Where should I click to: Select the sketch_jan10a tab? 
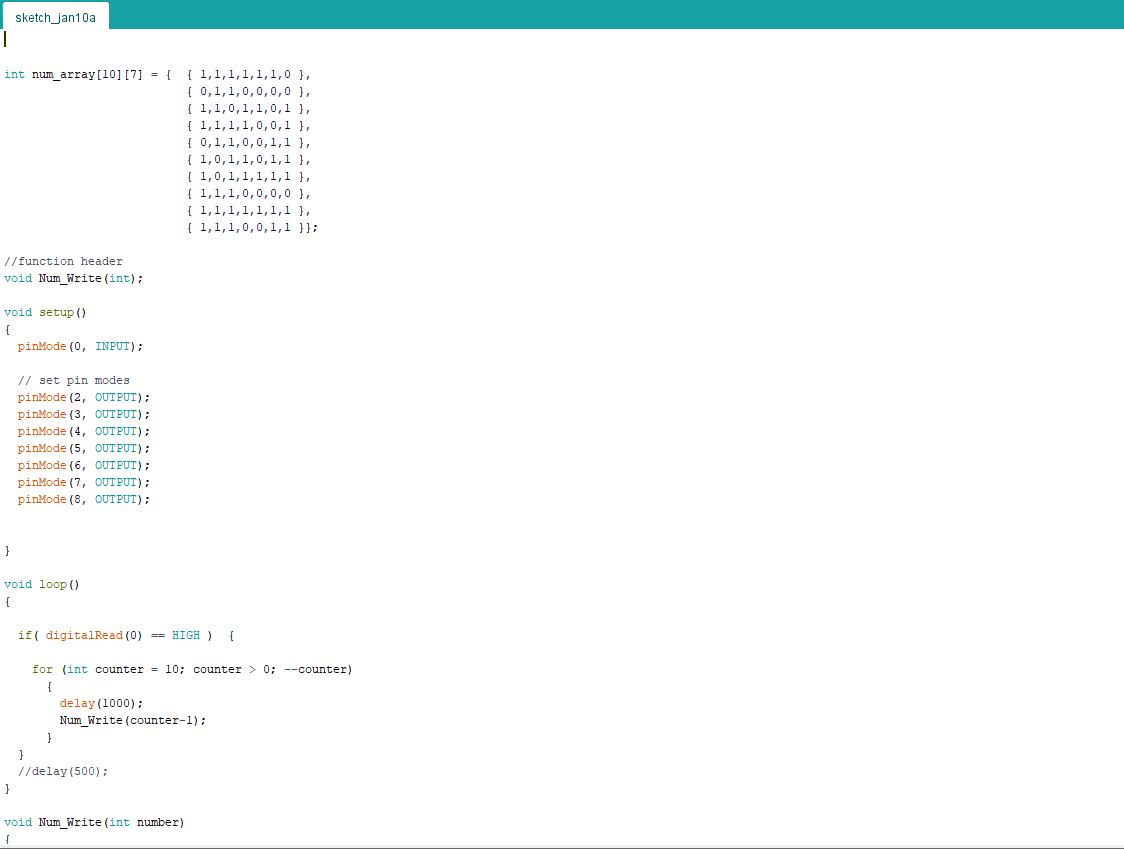pyautogui.click(x=55, y=17)
